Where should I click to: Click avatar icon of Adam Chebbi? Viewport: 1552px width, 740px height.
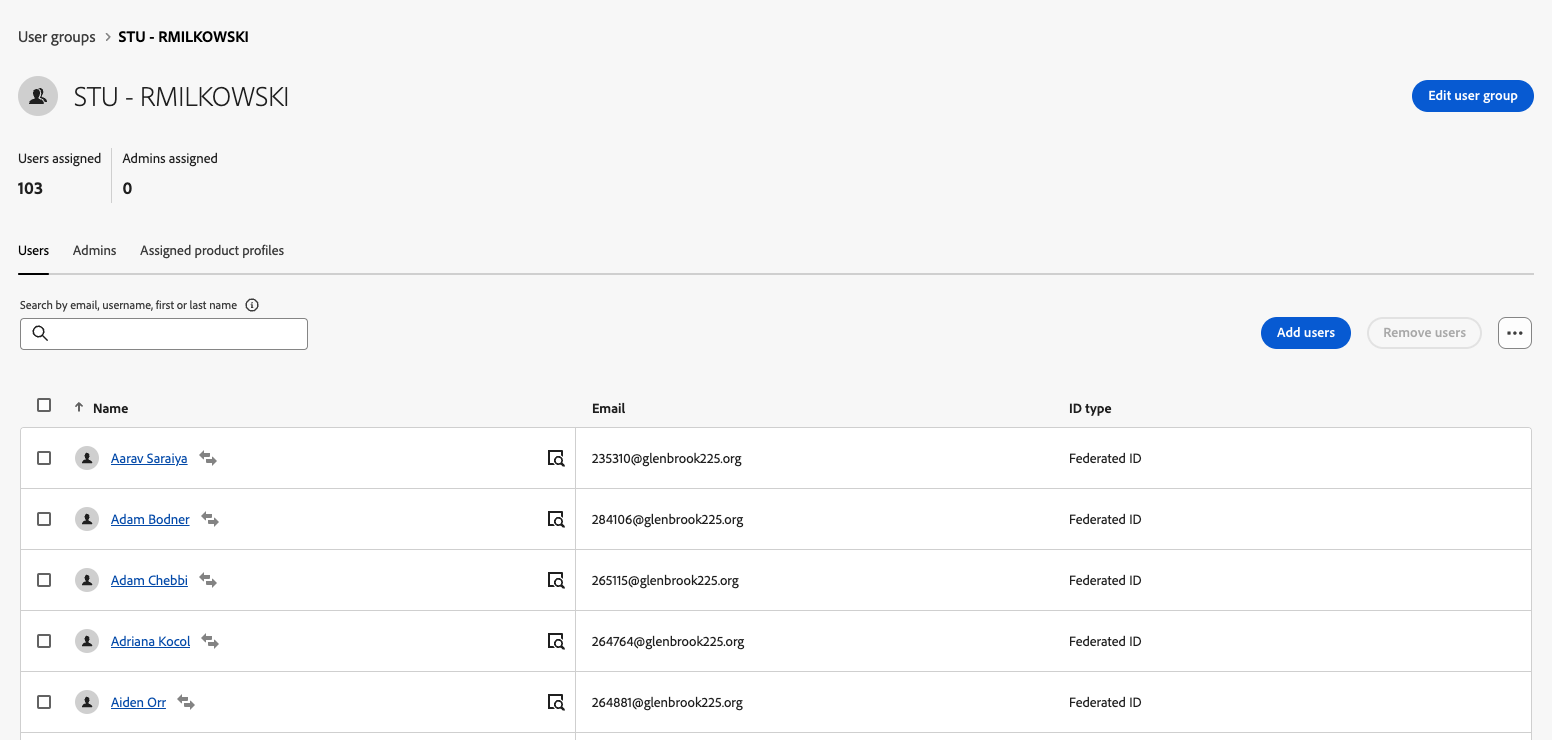87,580
